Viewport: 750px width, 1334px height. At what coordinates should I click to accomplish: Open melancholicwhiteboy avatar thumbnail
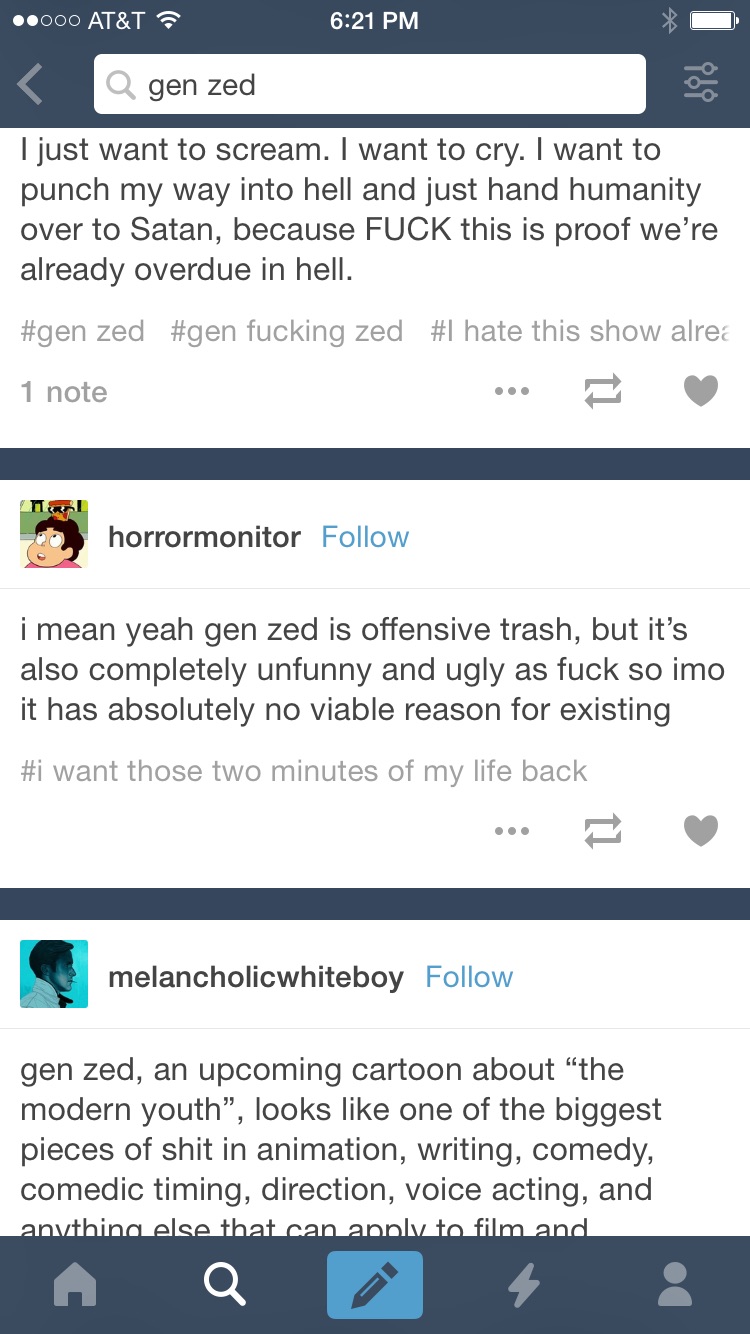pos(54,974)
